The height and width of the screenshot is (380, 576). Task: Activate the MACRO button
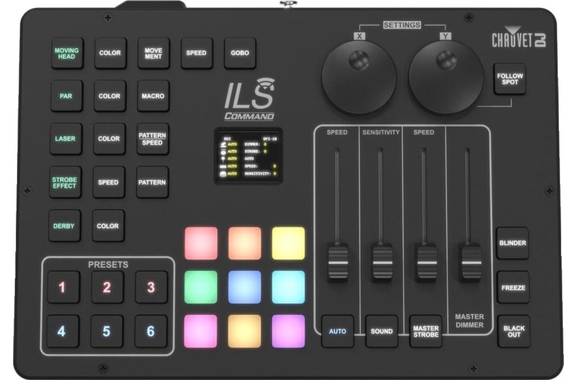pos(153,96)
